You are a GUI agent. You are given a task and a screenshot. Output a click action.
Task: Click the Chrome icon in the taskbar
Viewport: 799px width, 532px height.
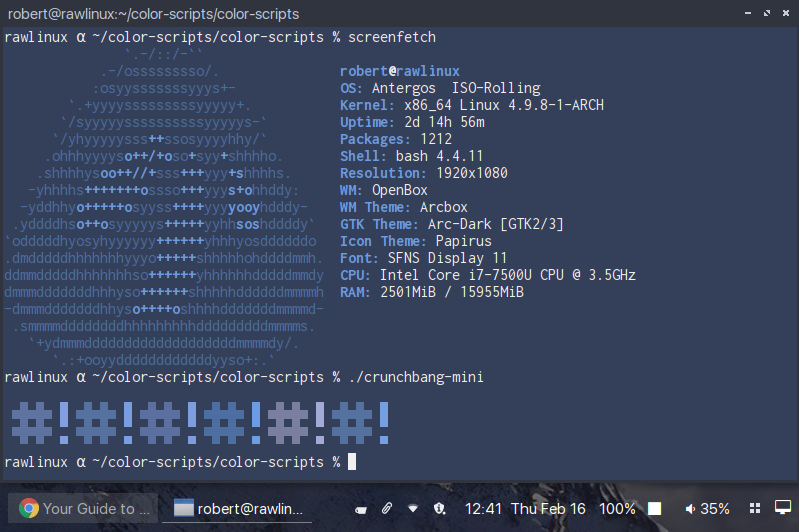tap(29, 508)
